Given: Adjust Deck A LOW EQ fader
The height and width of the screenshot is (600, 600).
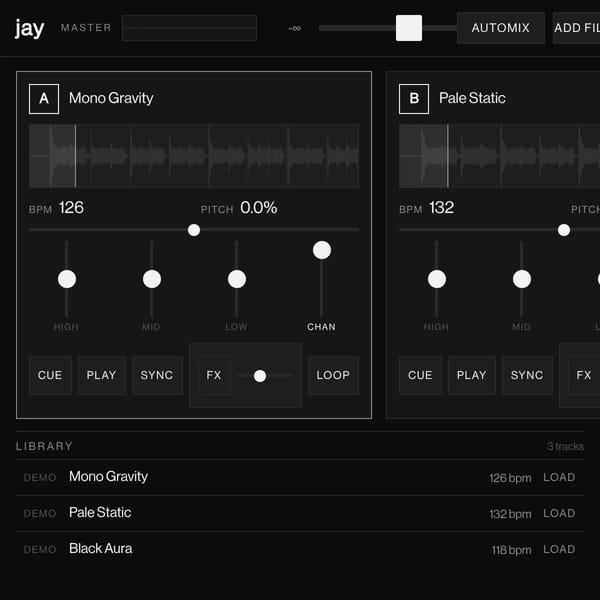Looking at the screenshot, I should pyautogui.click(x=237, y=279).
